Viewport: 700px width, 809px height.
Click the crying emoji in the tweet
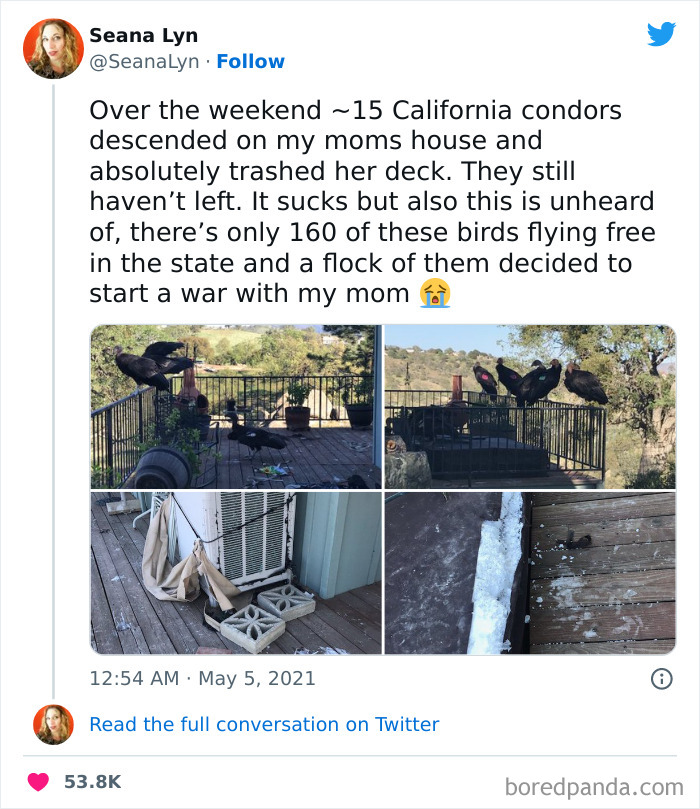pyautogui.click(x=435, y=293)
